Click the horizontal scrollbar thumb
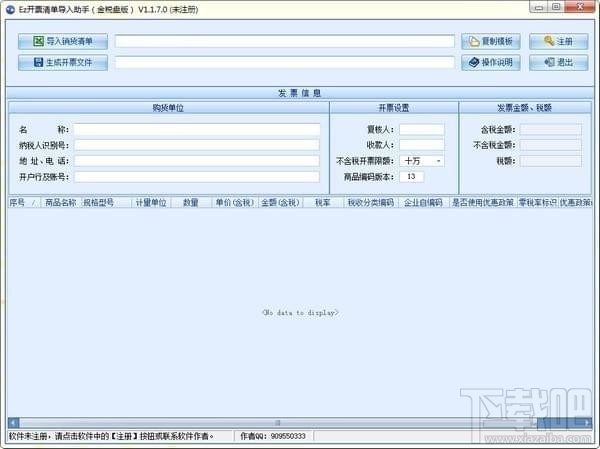The height and width of the screenshot is (449, 600). 278,423
